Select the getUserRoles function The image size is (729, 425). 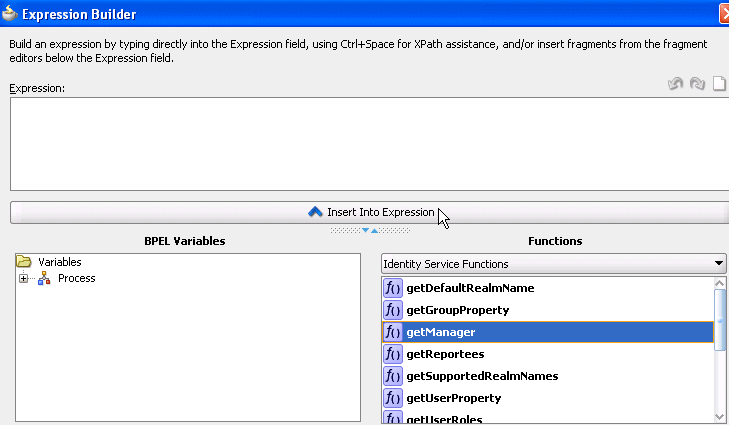pyautogui.click(x=548, y=417)
